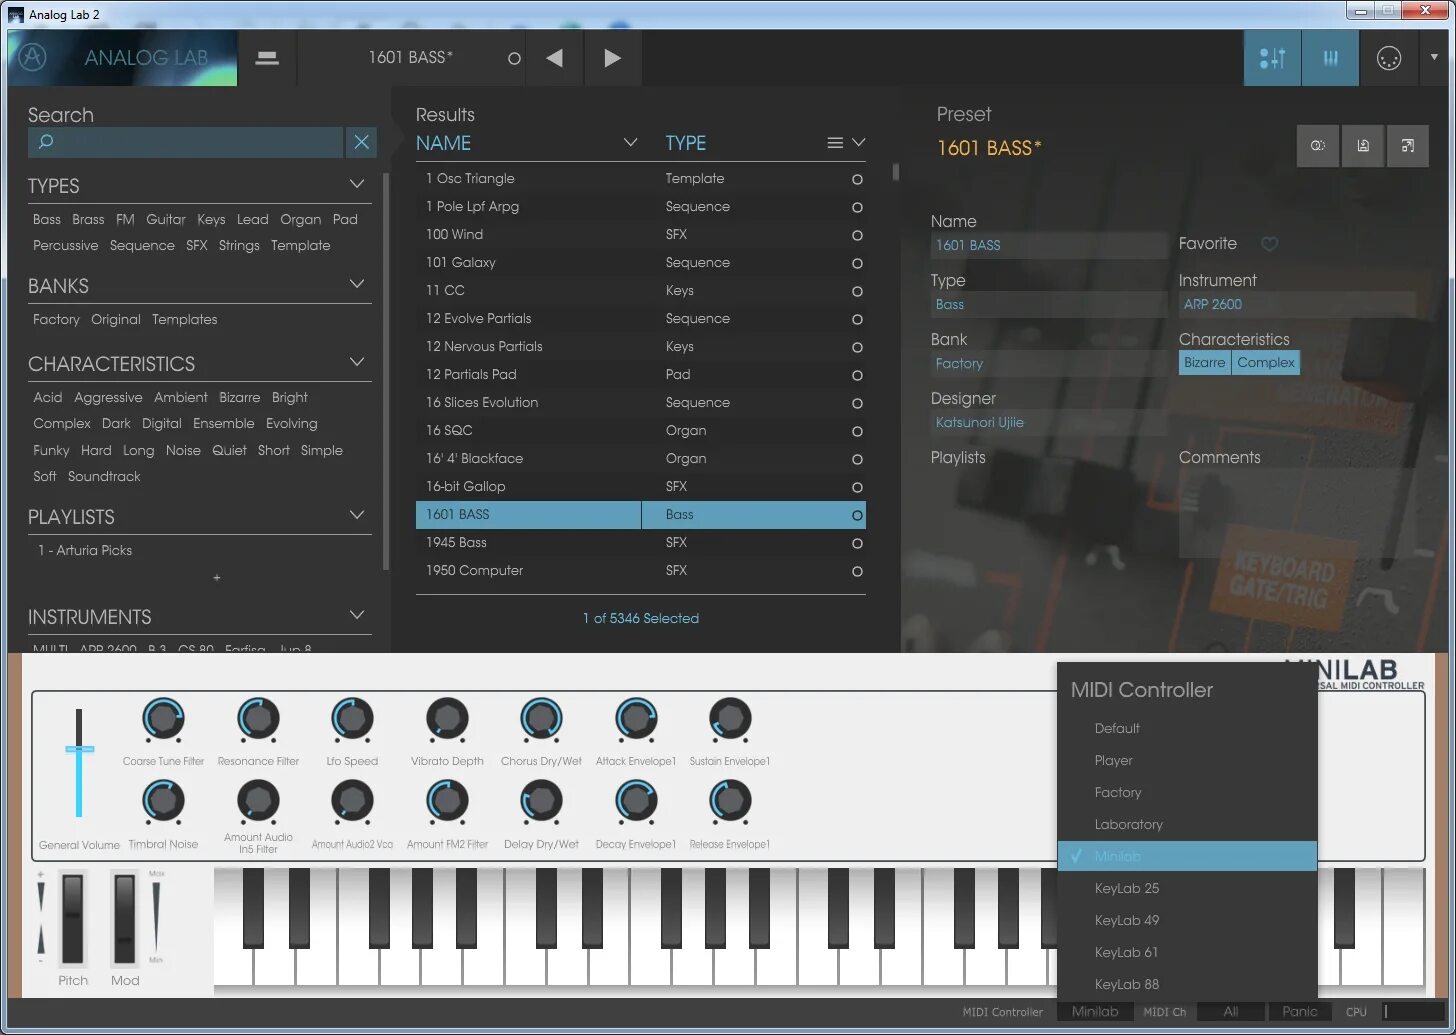Favorite the 12 Partials Pad preset

(857, 376)
